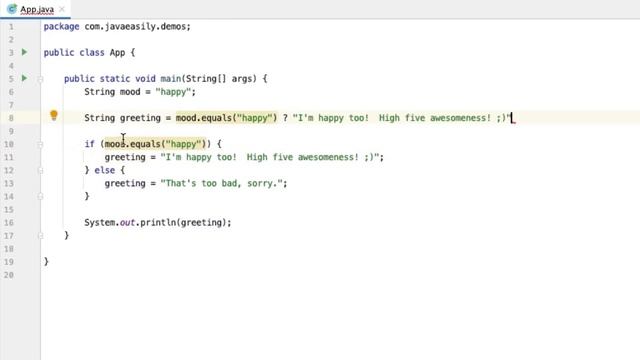Click "I'm happy too!" string on line 11
This screenshot has height=360, width=640.
point(201,157)
